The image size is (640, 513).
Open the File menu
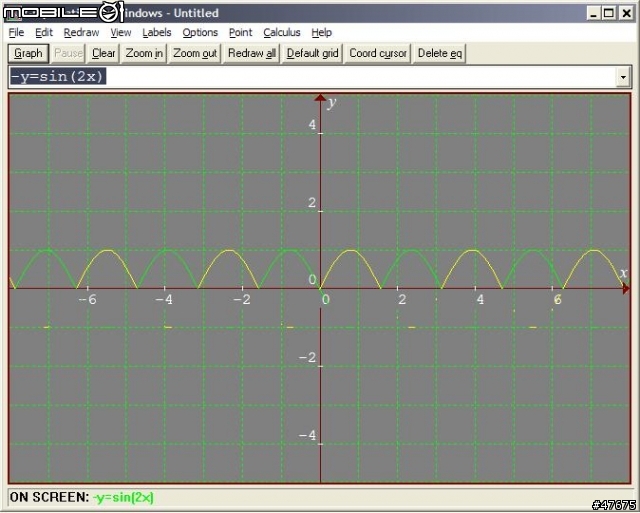pyautogui.click(x=16, y=32)
